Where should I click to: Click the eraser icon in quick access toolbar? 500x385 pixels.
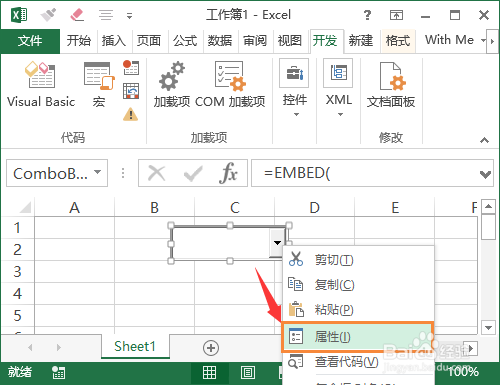77,15
